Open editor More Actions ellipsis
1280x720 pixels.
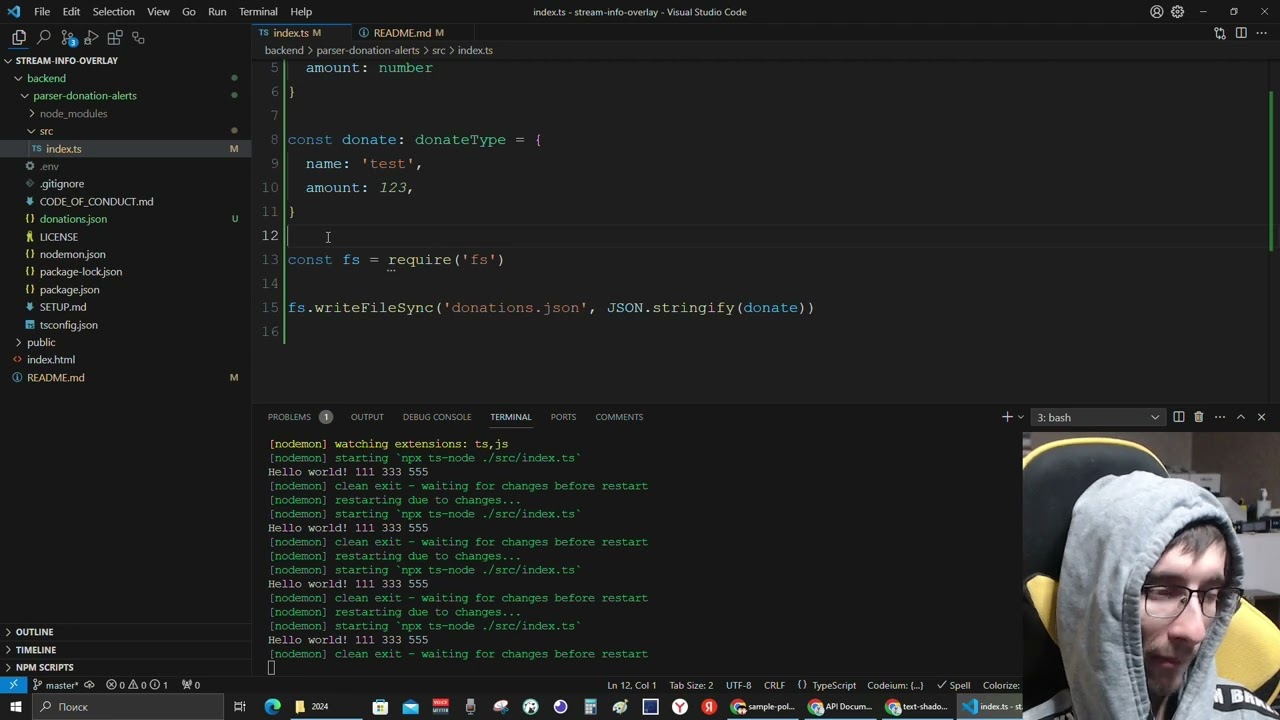[x=1261, y=33]
